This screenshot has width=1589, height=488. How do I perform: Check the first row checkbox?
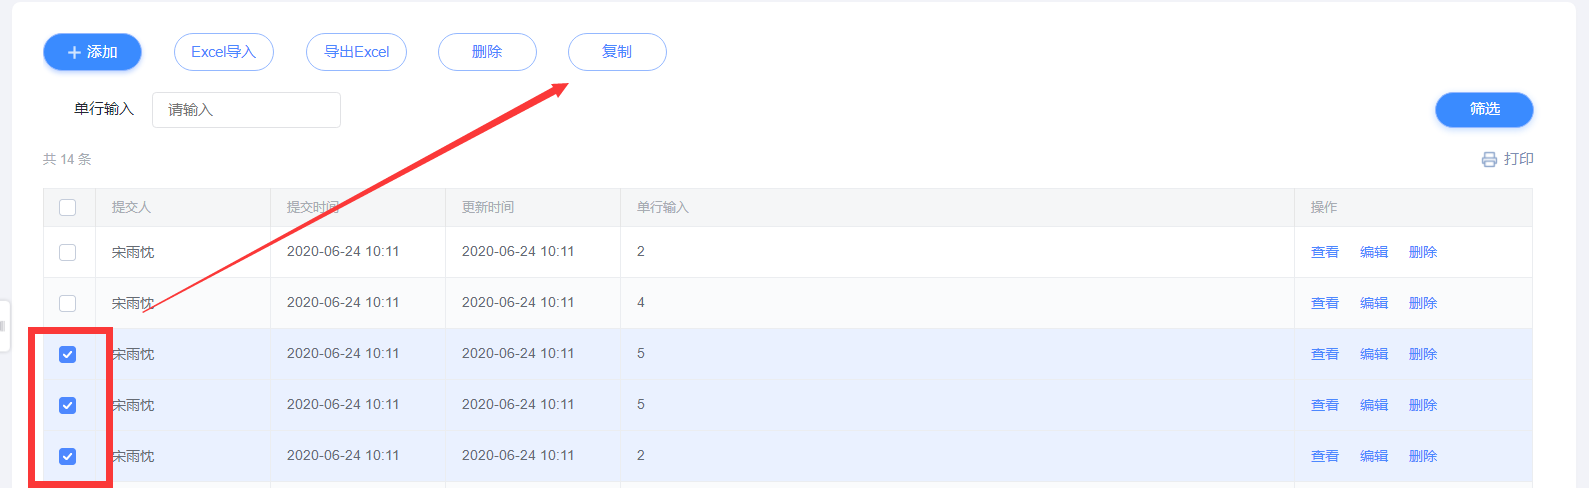point(68,252)
